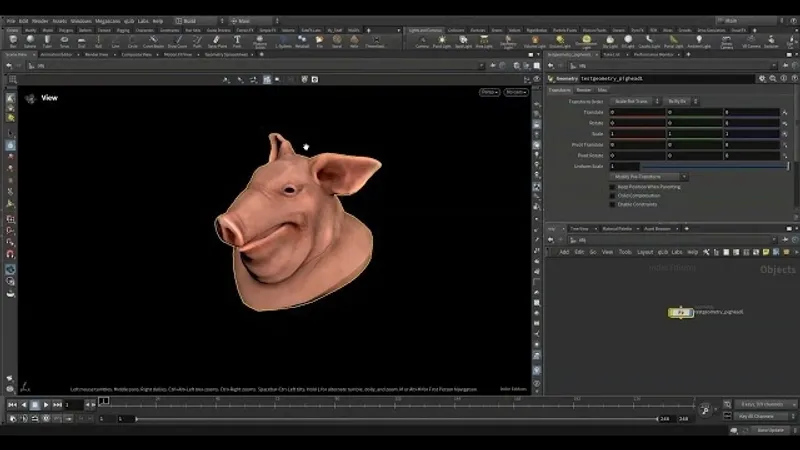Click Translate X input field
The height and width of the screenshot is (450, 800).
pos(638,112)
